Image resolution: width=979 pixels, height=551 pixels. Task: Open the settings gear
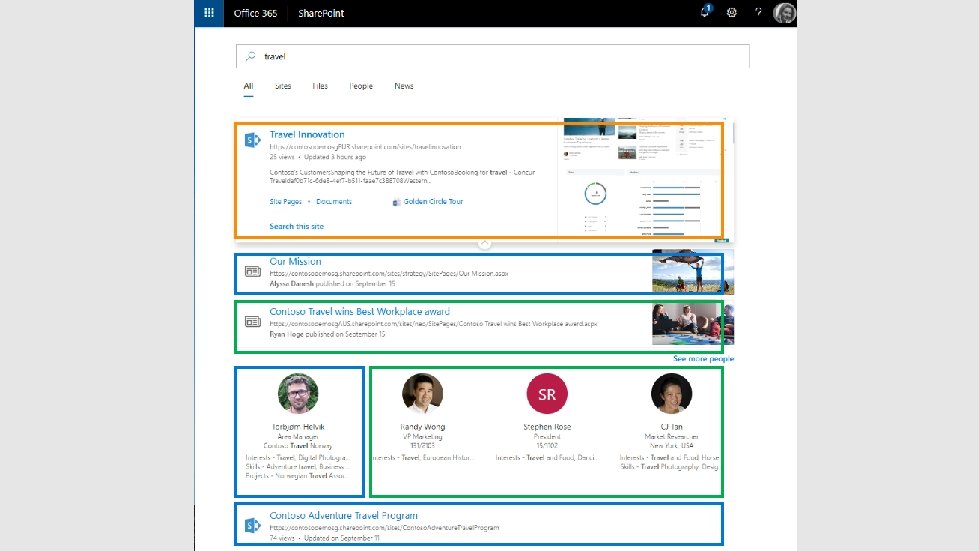[x=732, y=12]
